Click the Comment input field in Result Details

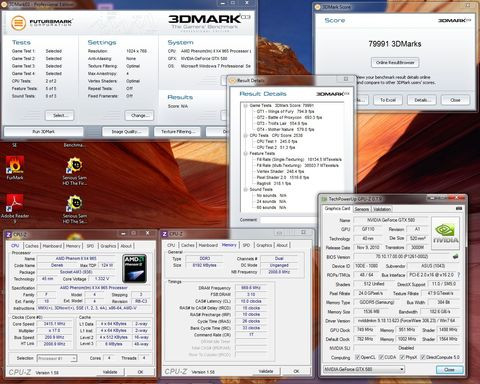[x=288, y=220]
